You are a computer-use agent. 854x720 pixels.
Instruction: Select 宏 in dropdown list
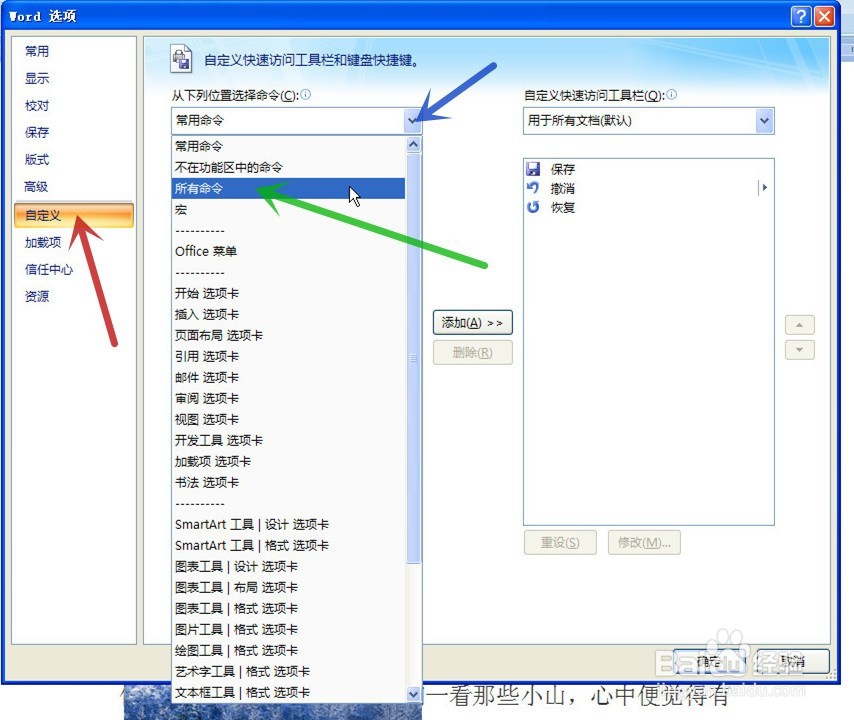click(x=288, y=209)
